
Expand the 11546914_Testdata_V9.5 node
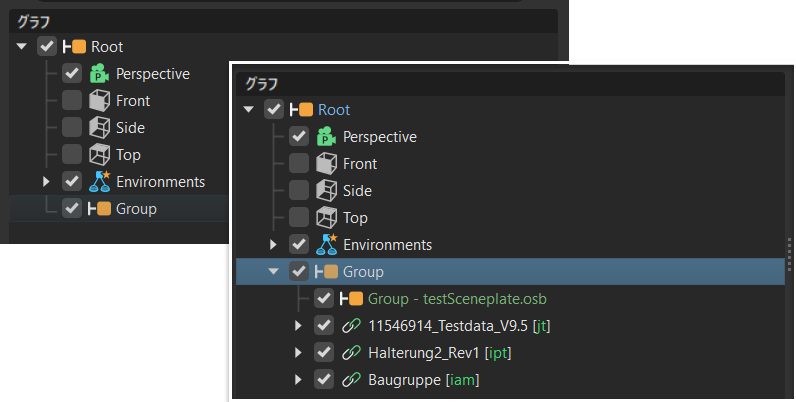(x=298, y=326)
